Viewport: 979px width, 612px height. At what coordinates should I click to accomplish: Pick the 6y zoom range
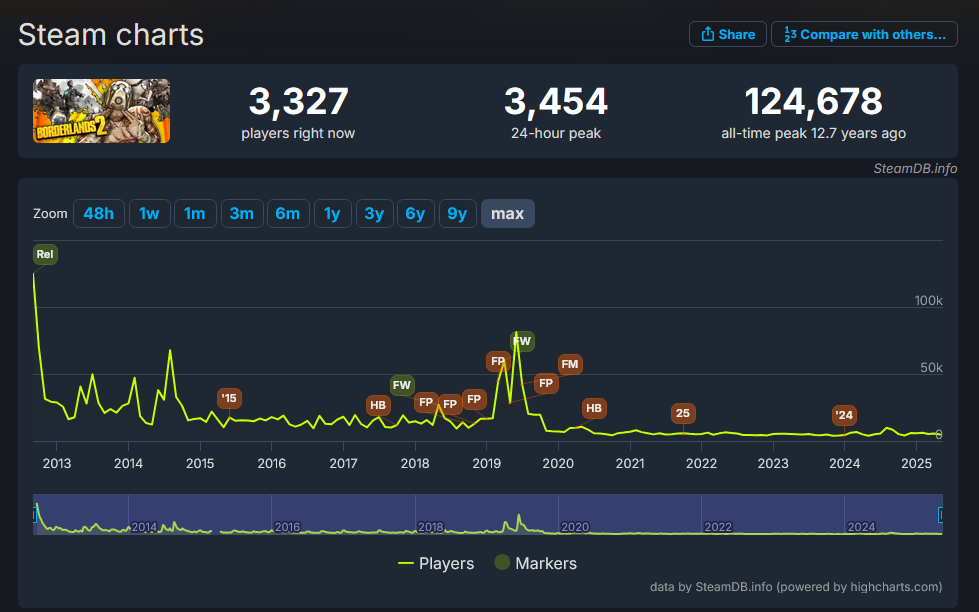pos(415,214)
